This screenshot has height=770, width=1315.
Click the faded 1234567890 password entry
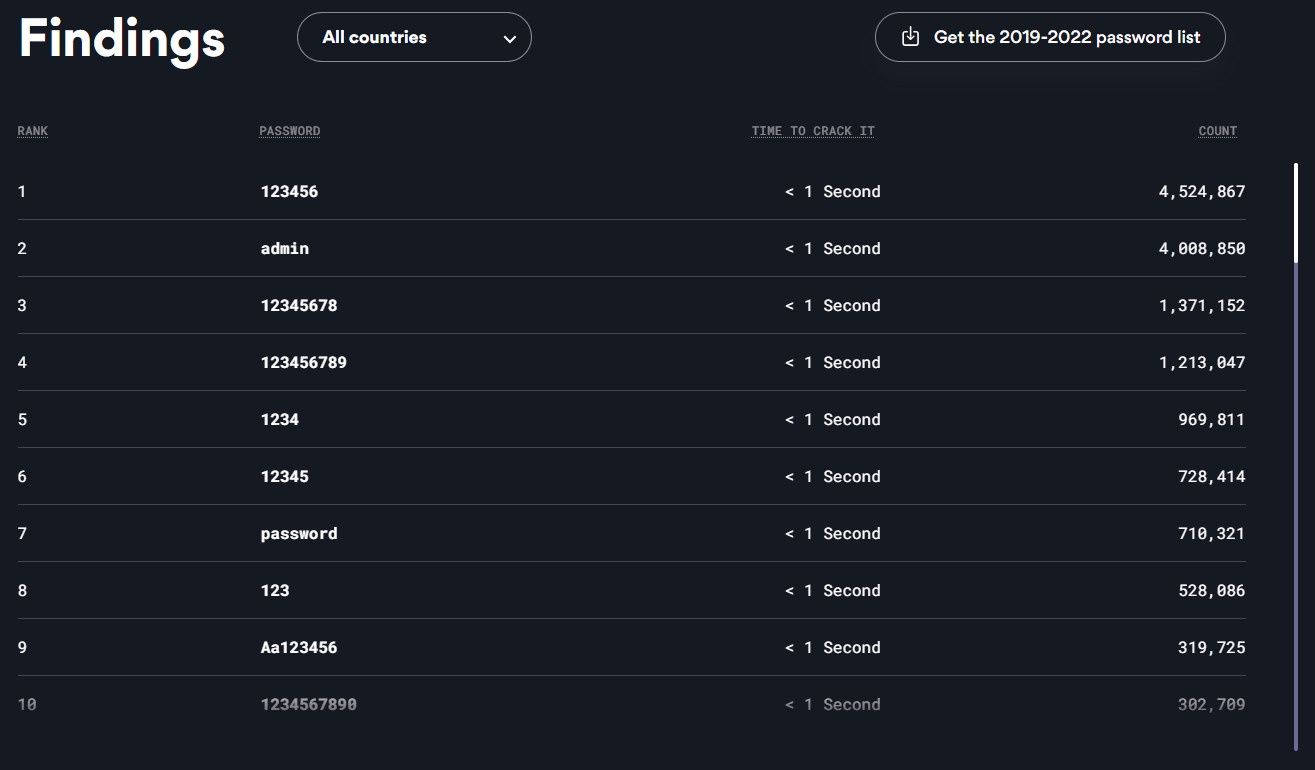(x=309, y=704)
